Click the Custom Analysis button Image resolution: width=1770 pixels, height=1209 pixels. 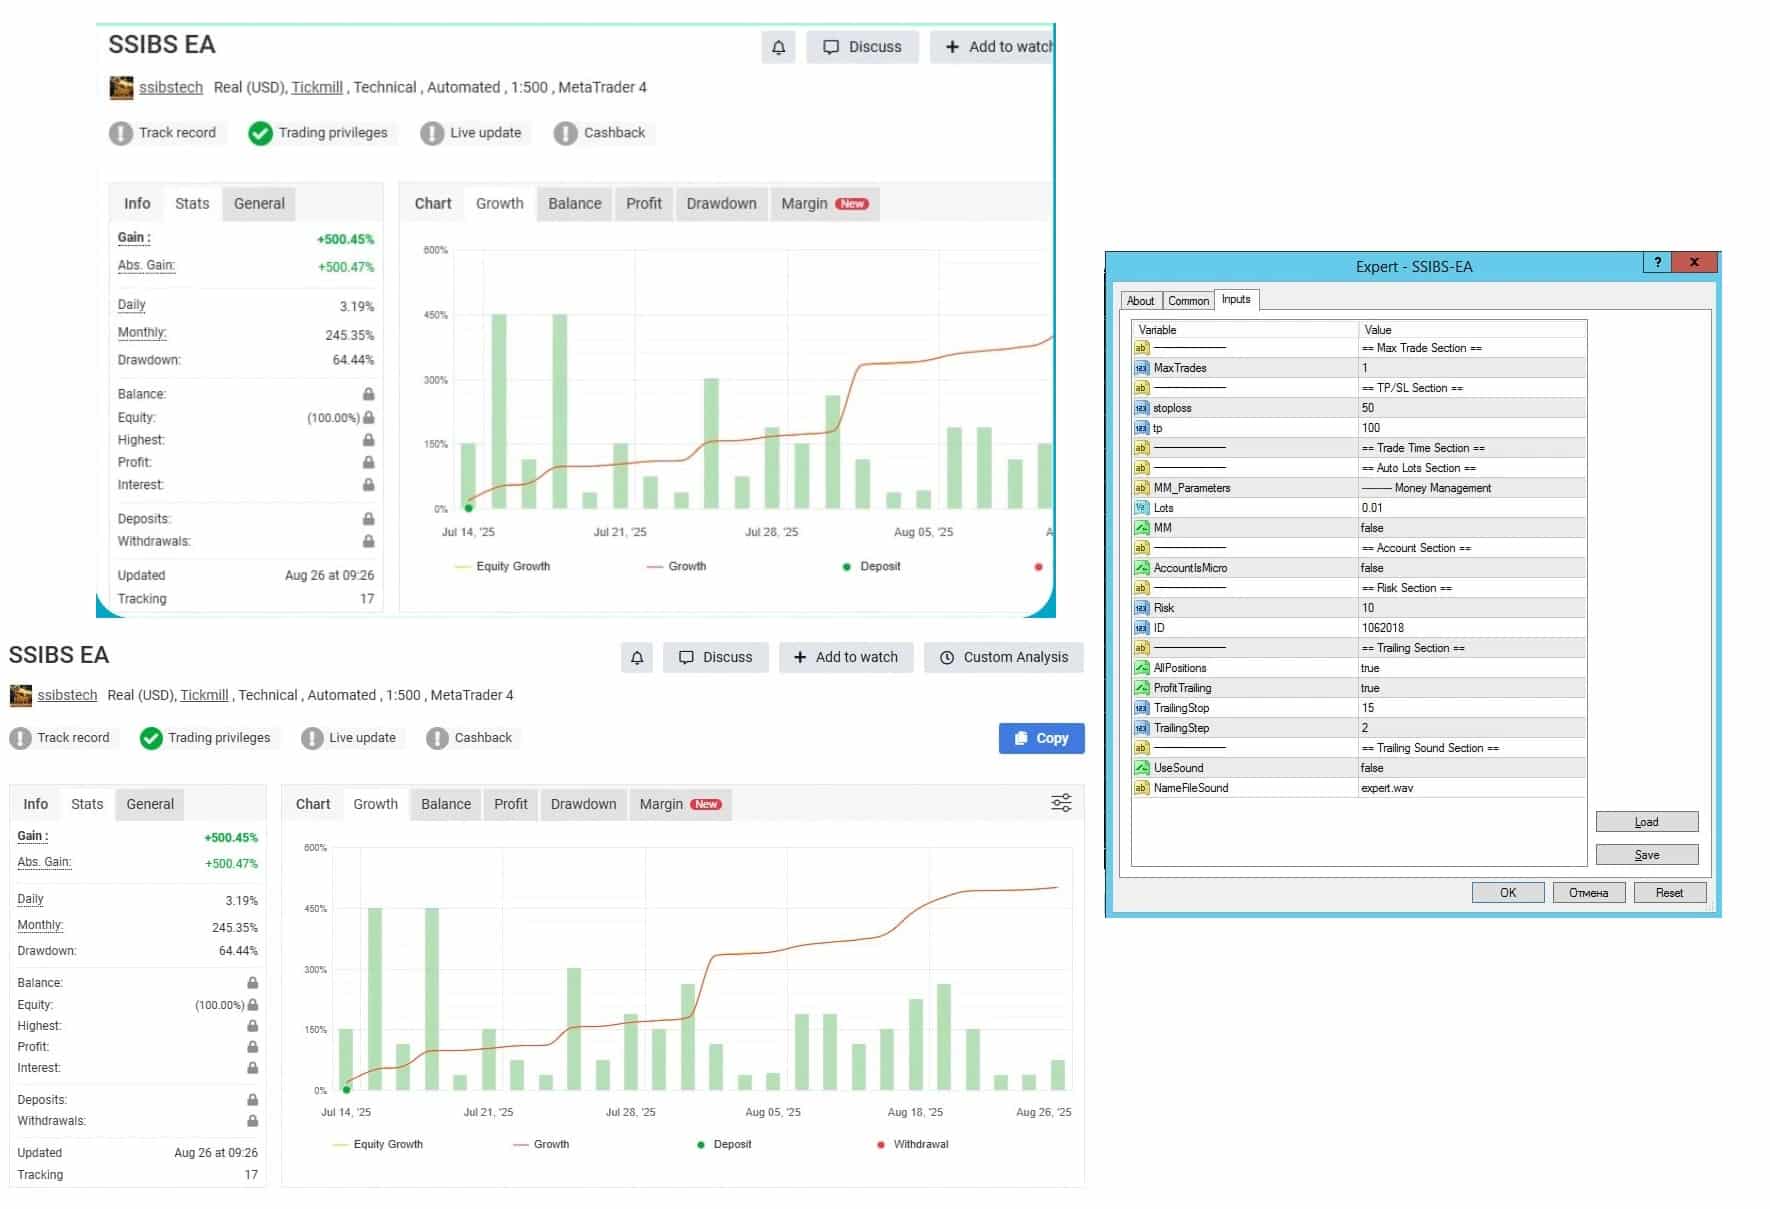tap(1004, 657)
